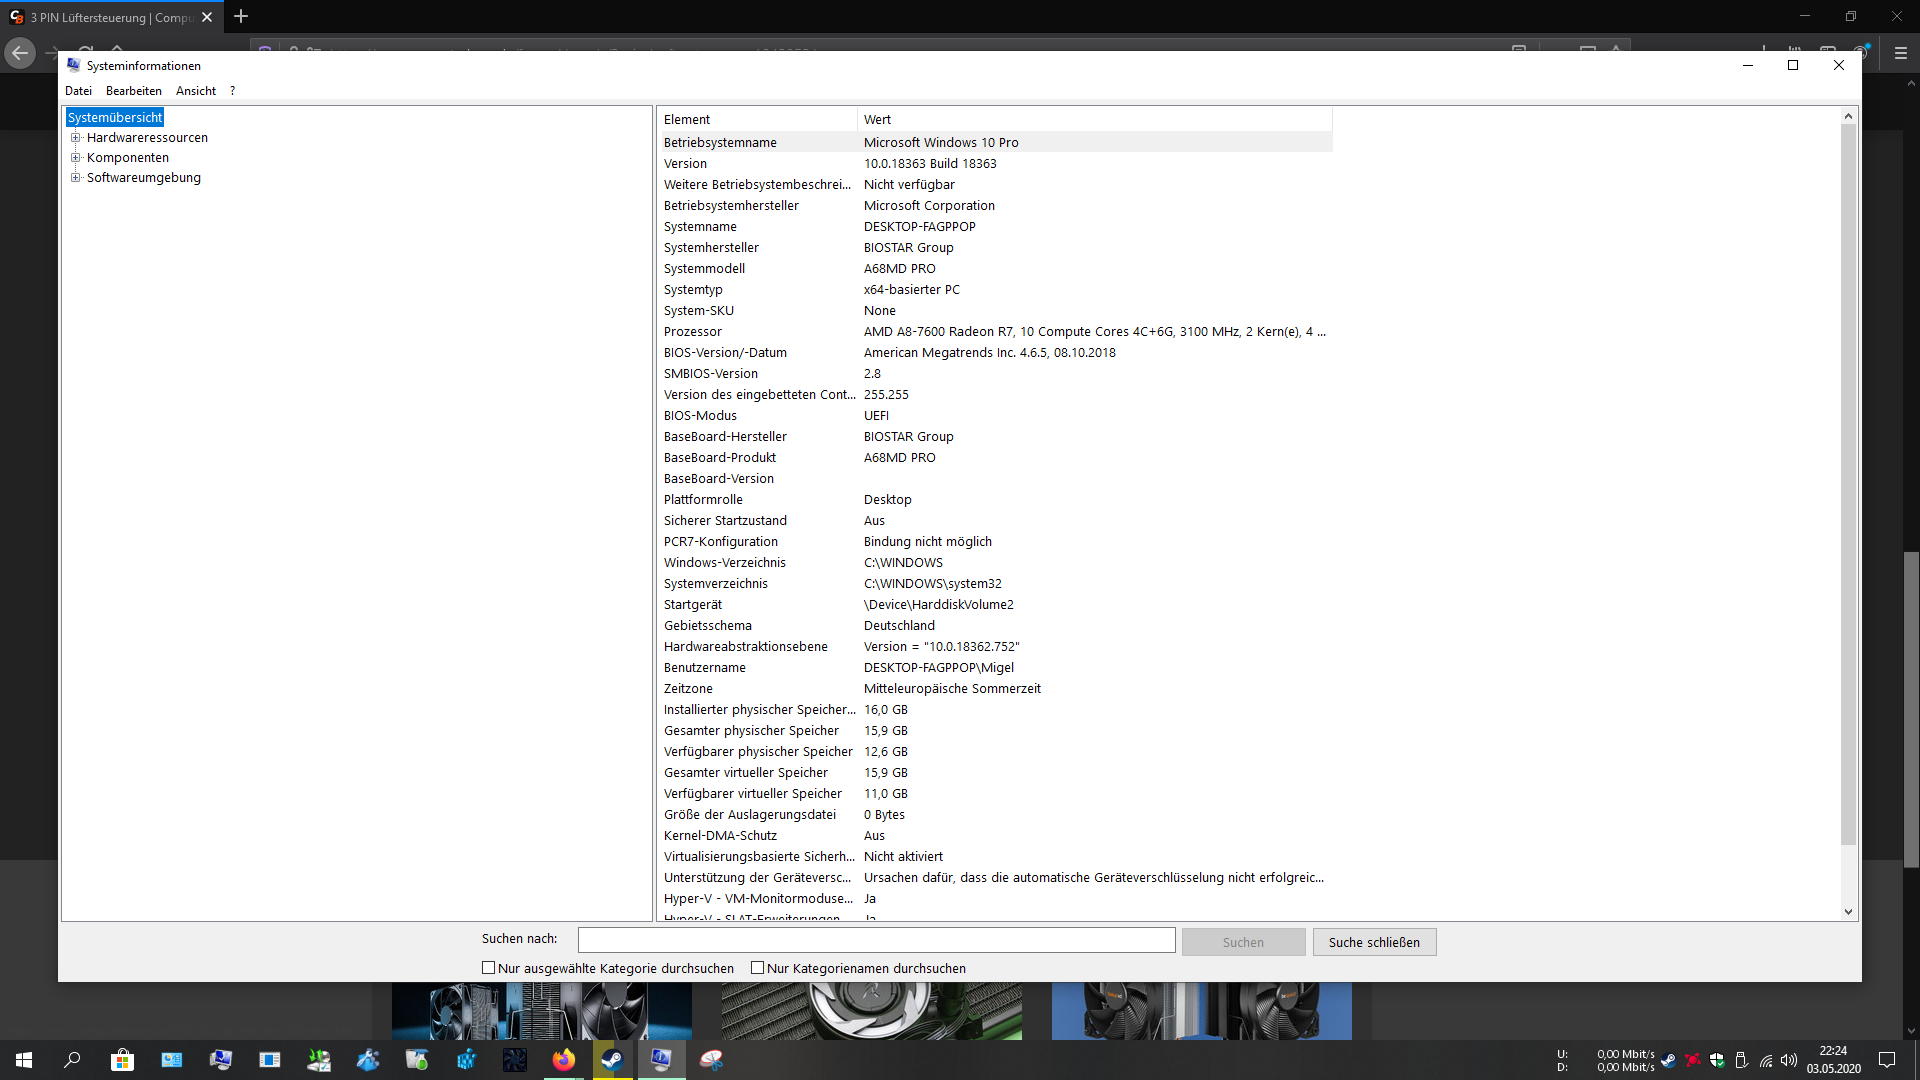This screenshot has width=1920, height=1080.
Task: Open the Datei menu
Action: click(x=78, y=91)
